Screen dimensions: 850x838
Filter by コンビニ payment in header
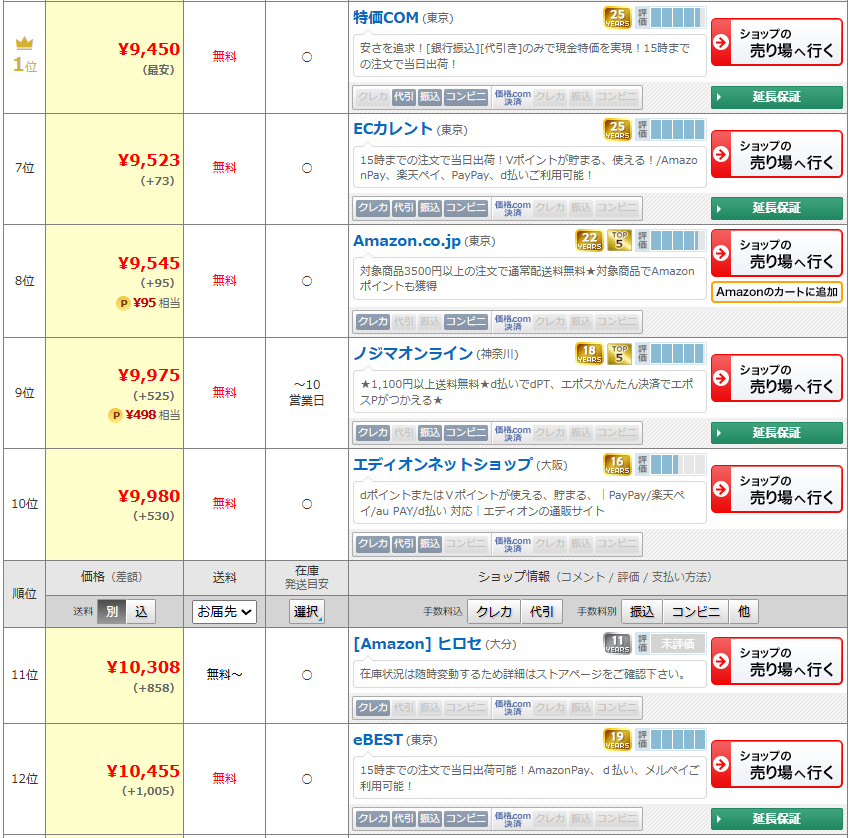coord(696,611)
